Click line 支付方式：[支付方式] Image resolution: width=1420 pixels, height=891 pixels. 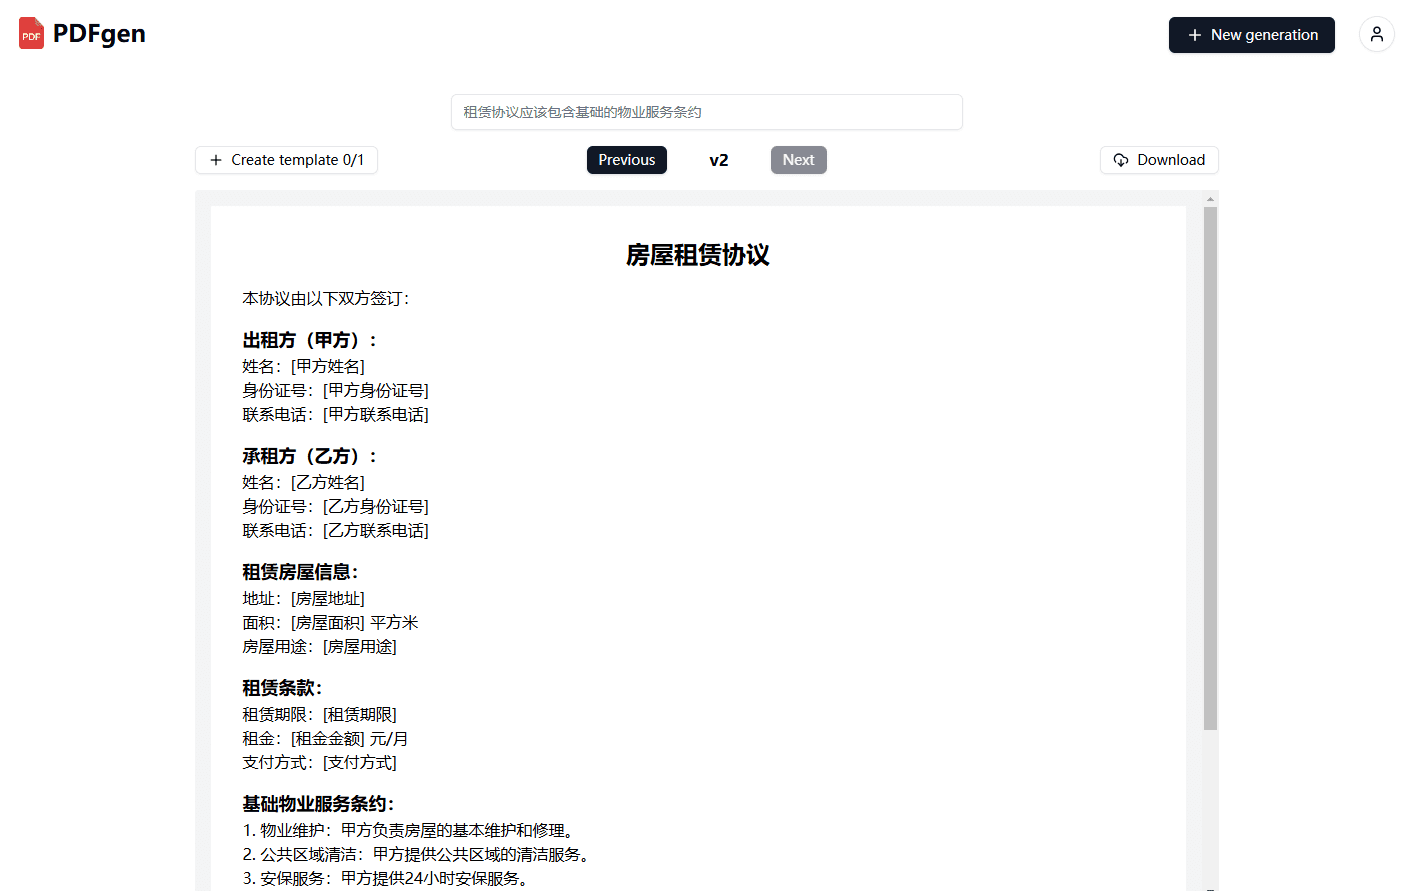click(320, 762)
